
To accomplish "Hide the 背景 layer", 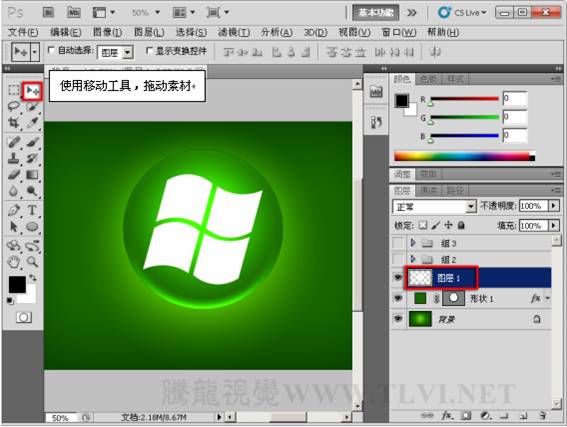I will pyautogui.click(x=398, y=319).
